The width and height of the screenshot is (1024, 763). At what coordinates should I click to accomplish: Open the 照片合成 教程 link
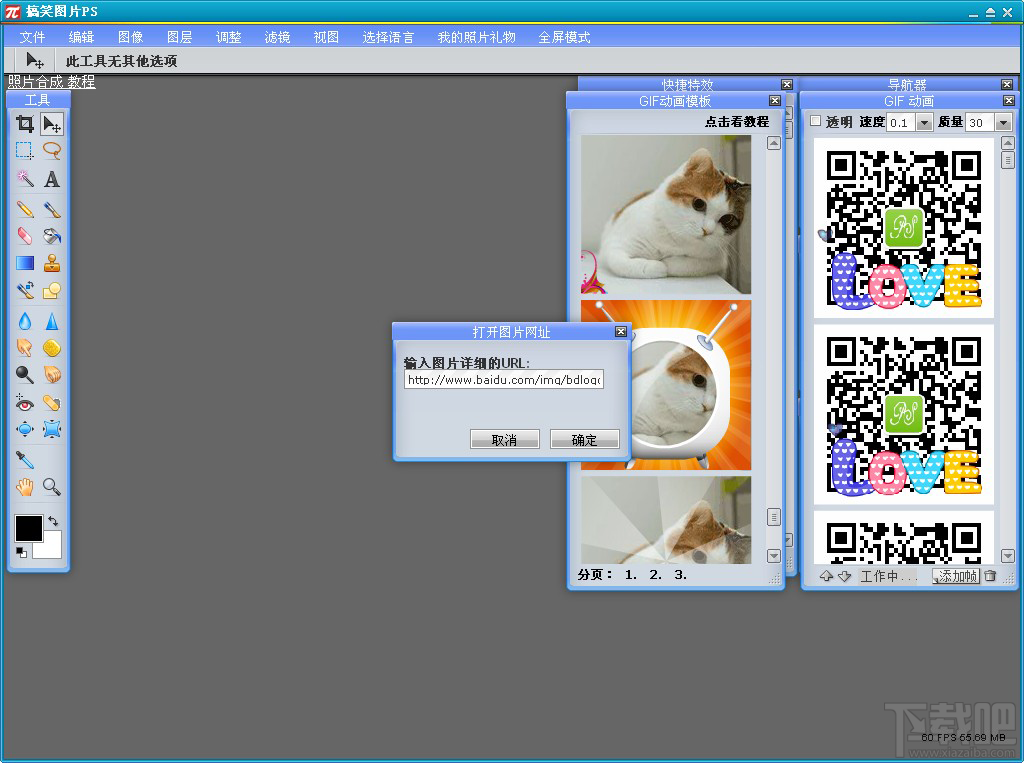[52, 82]
